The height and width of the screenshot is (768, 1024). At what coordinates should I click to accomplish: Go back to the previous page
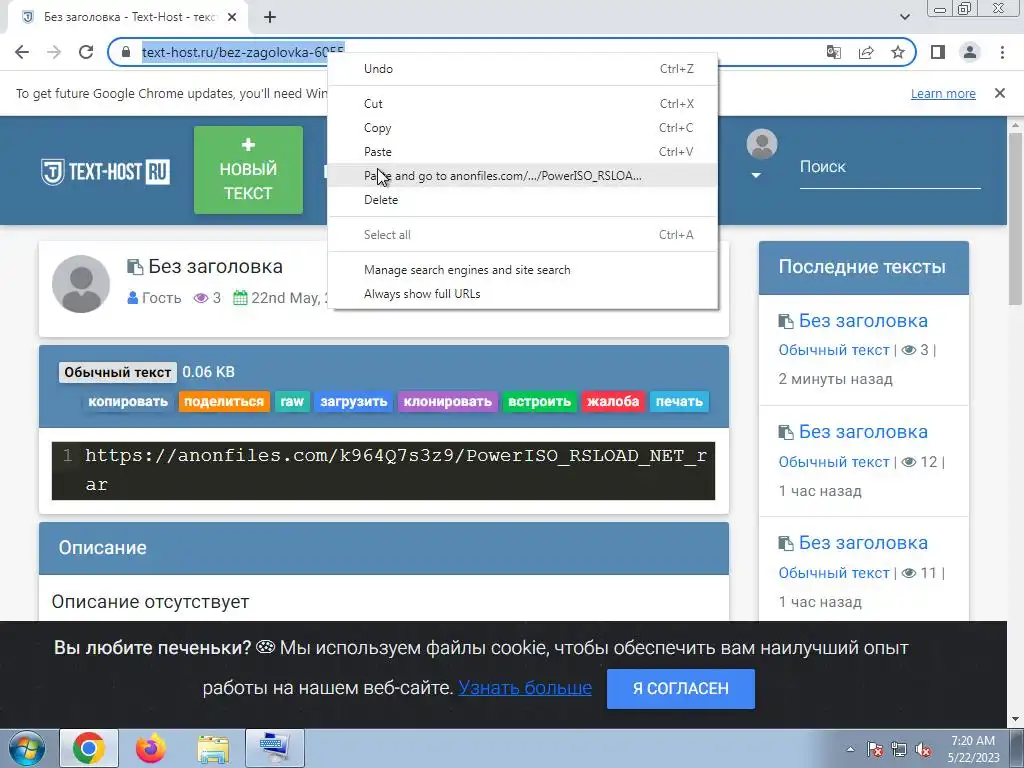tap(22, 52)
